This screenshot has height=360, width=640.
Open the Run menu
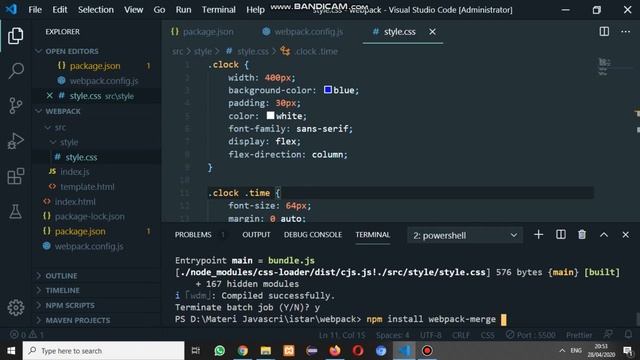tap(183, 9)
